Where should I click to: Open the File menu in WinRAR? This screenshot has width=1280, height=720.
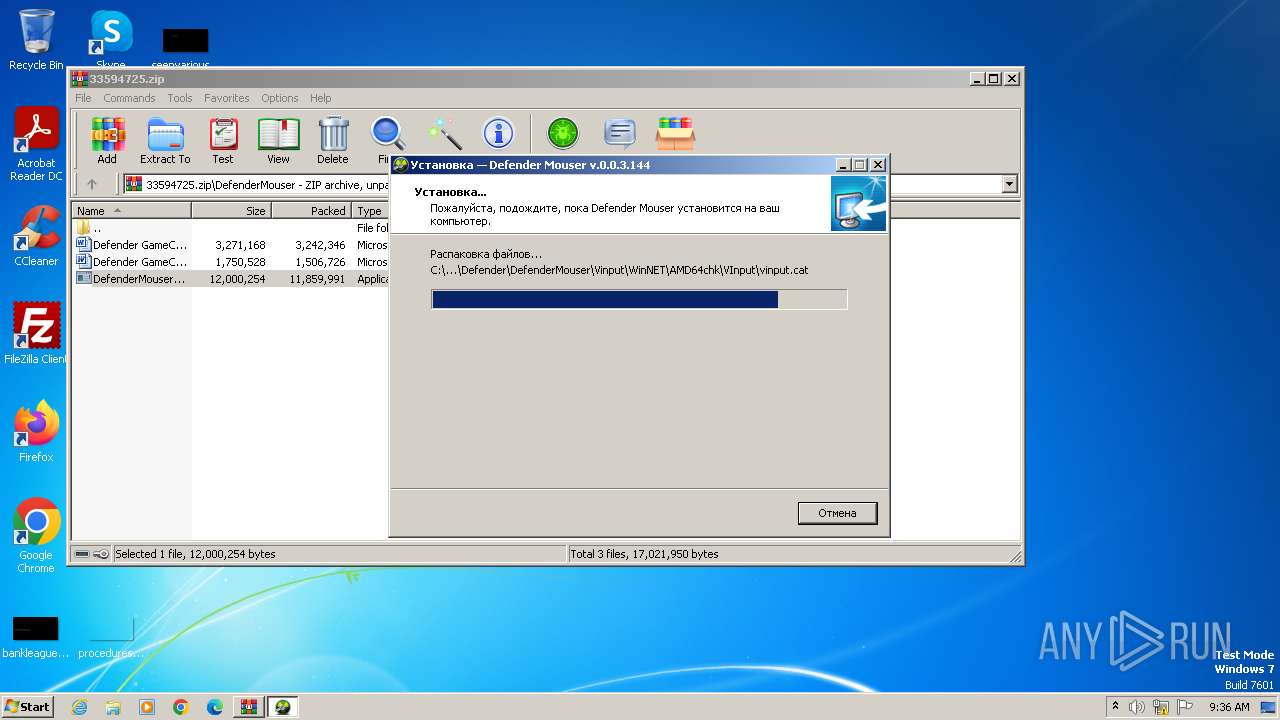83,98
